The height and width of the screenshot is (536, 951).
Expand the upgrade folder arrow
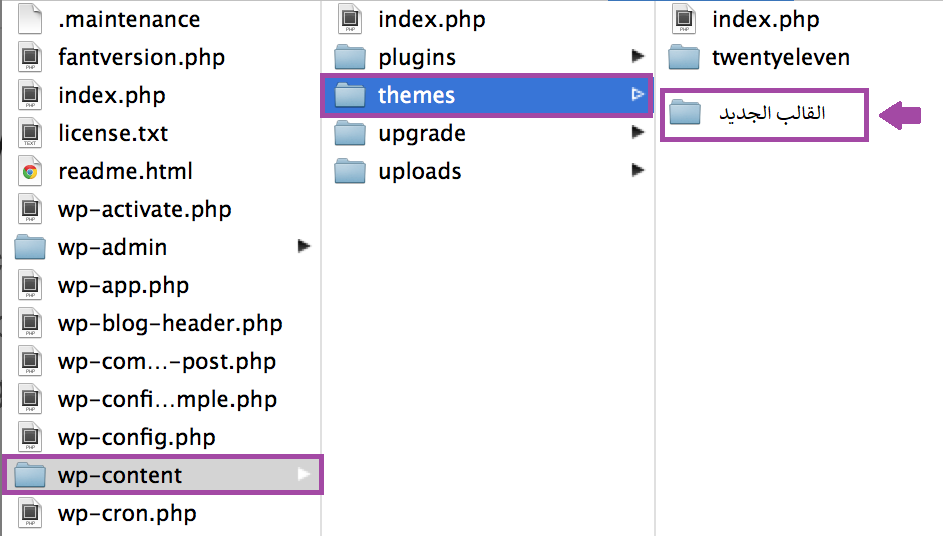637,133
